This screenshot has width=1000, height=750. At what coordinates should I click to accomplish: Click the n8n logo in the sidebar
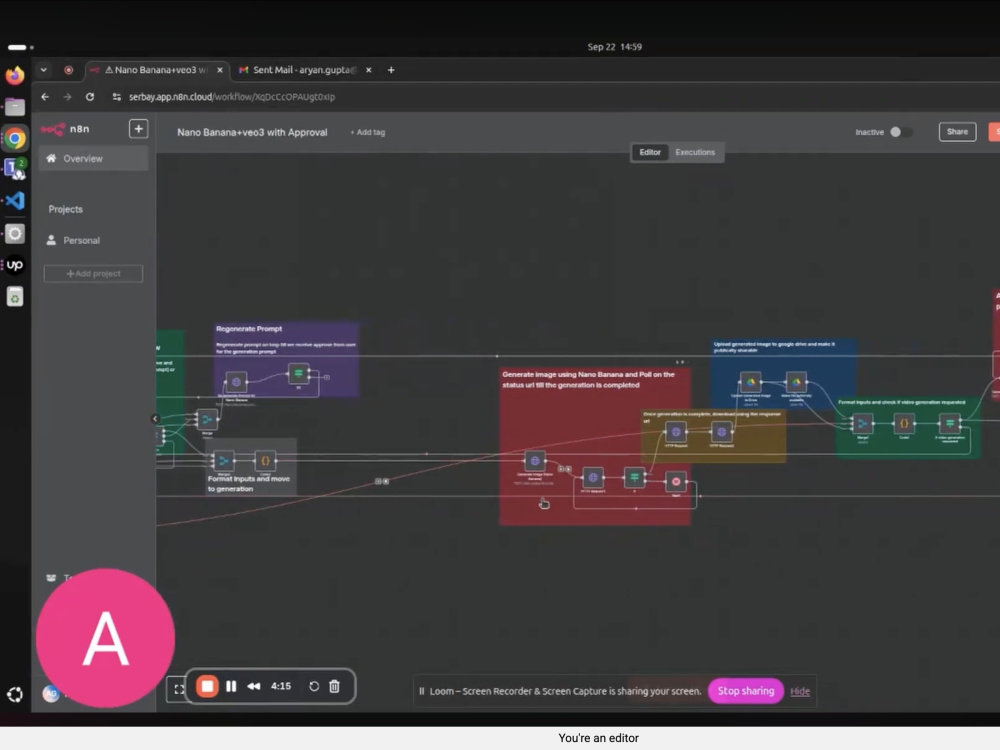click(x=65, y=129)
